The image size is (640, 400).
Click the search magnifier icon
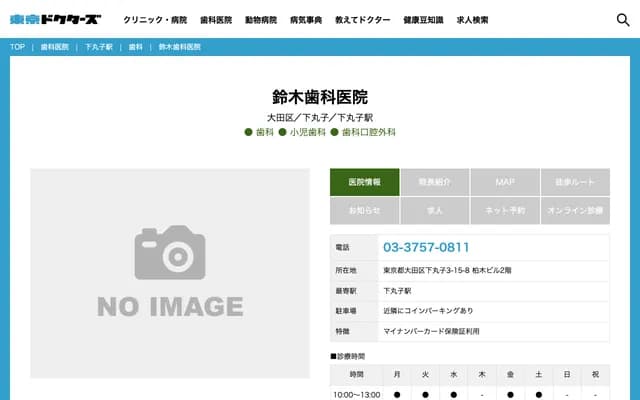click(x=623, y=19)
